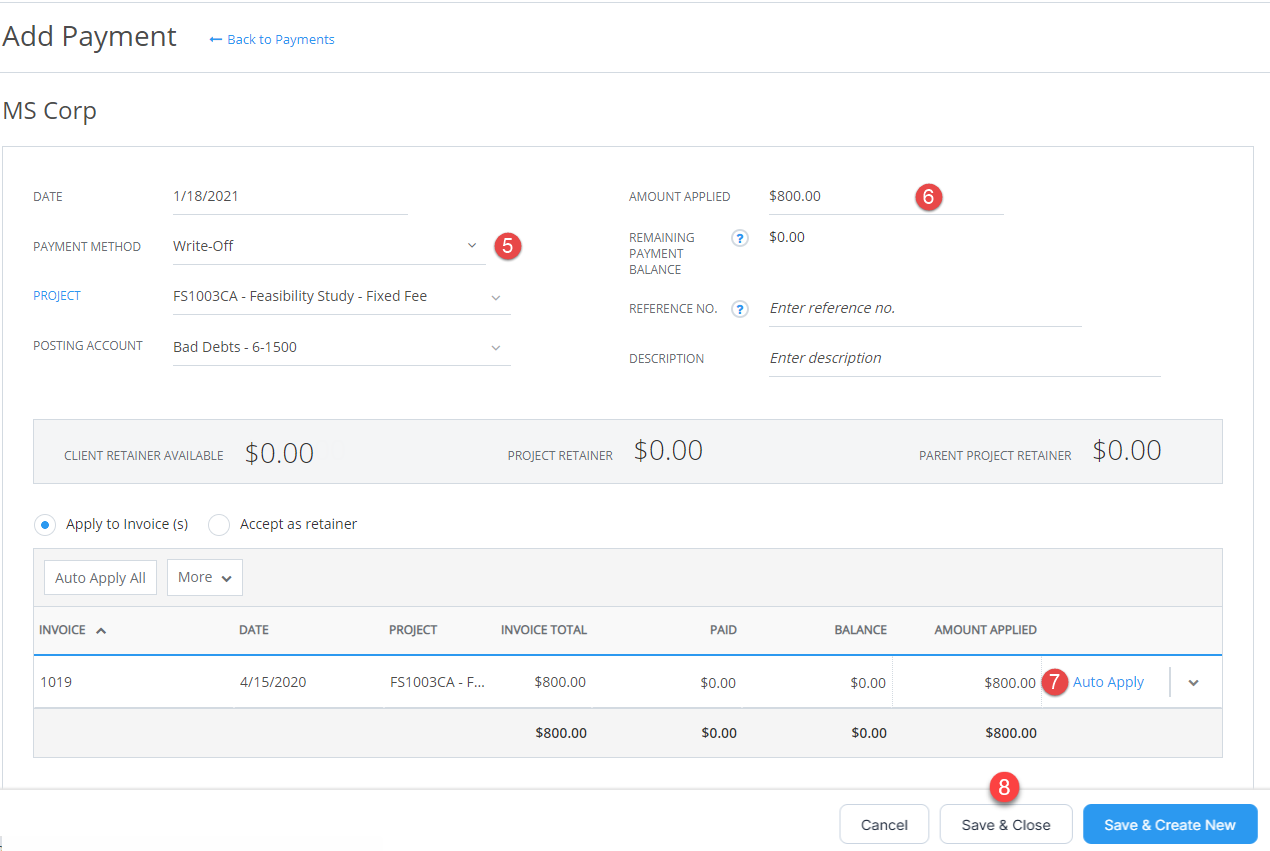This screenshot has height=851, width=1270.
Task: Click Auto Apply All button
Action: click(x=100, y=578)
